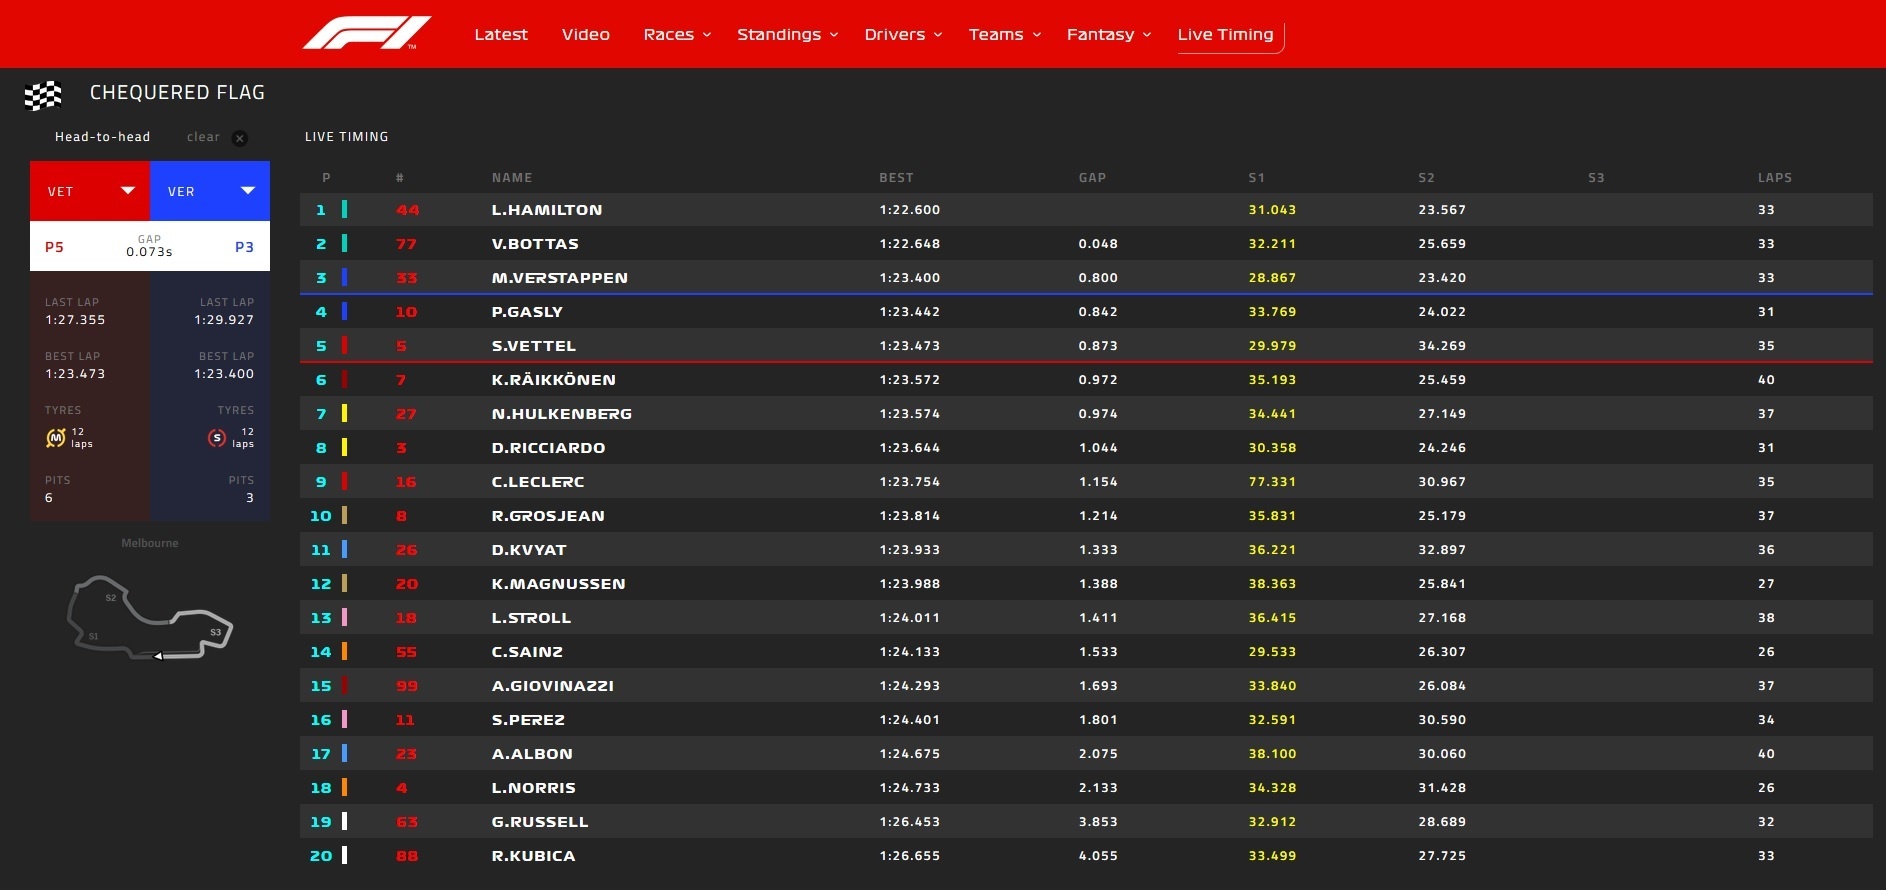Select the K.RÄIKKÖNEN row name
1886x890 pixels.
554,380
